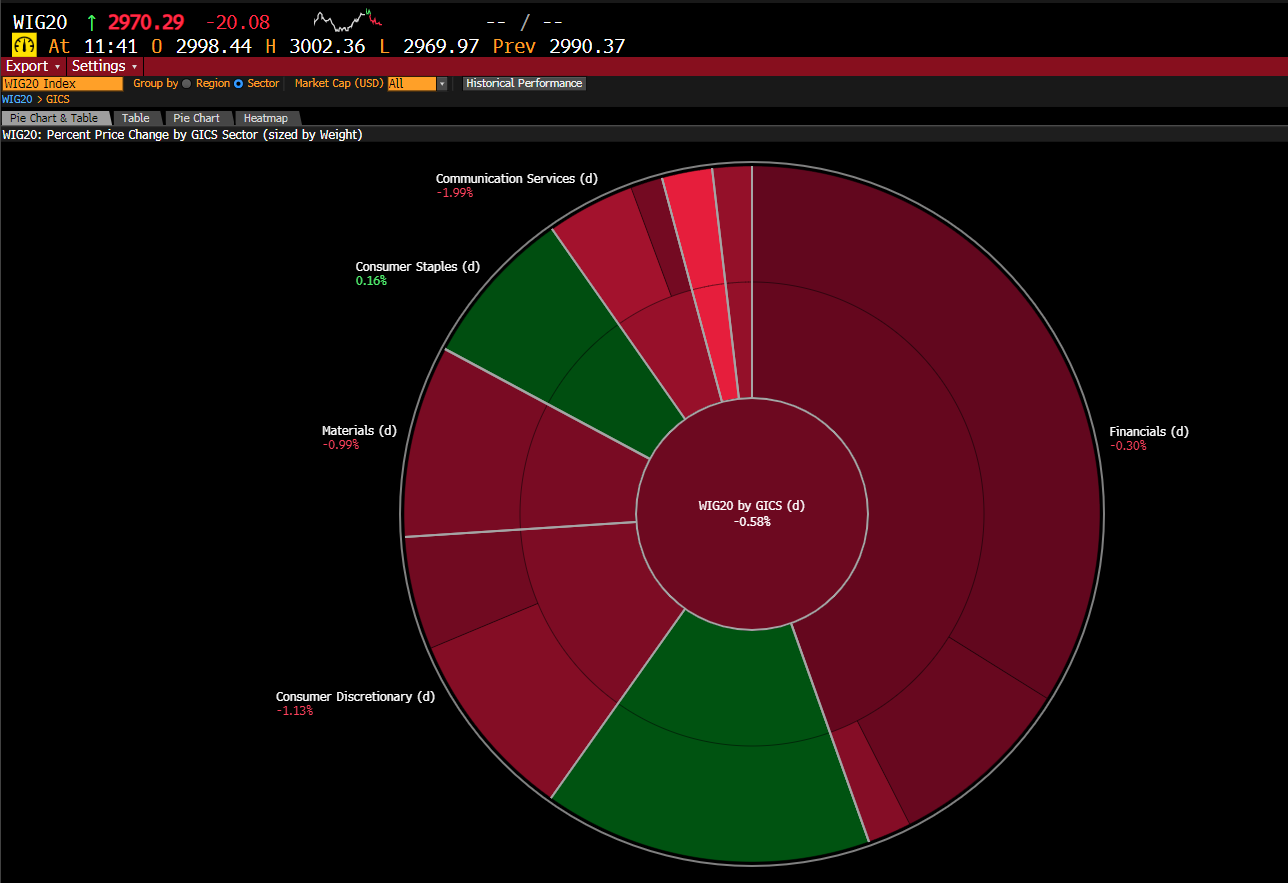
Task: Switch to the Table tab
Action: [136, 118]
